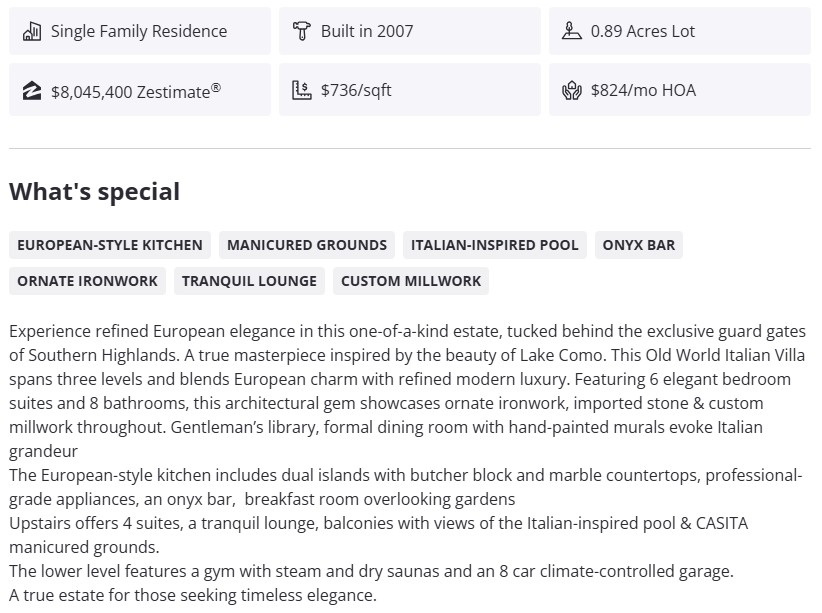
Task: Click the Built in 2007 text
Action: coord(367,31)
